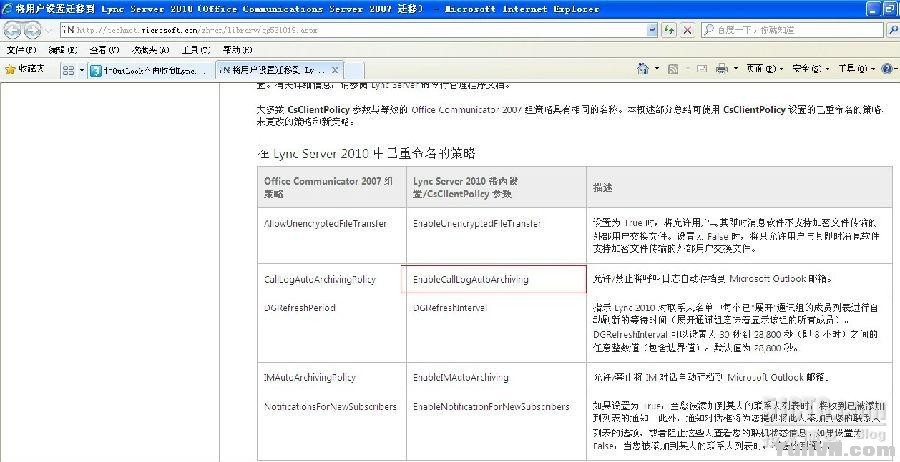Open the 安全(S) command bar menu
This screenshot has width=900, height=462.
tap(811, 69)
